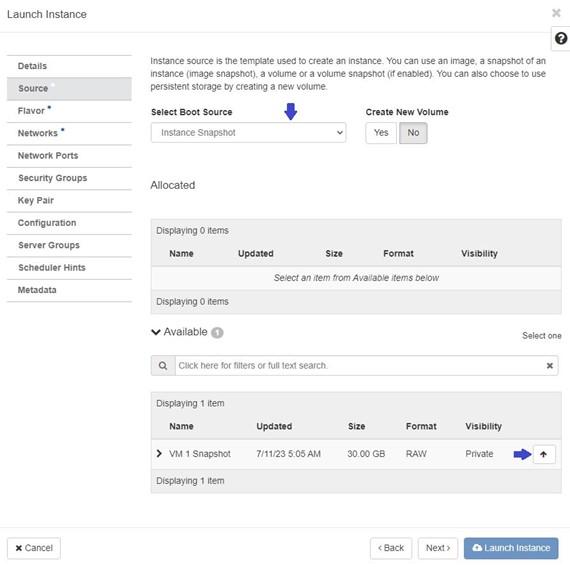Allocate VM 1 Snapshot with up arrow
The width and height of the screenshot is (570, 567).
[544, 454]
